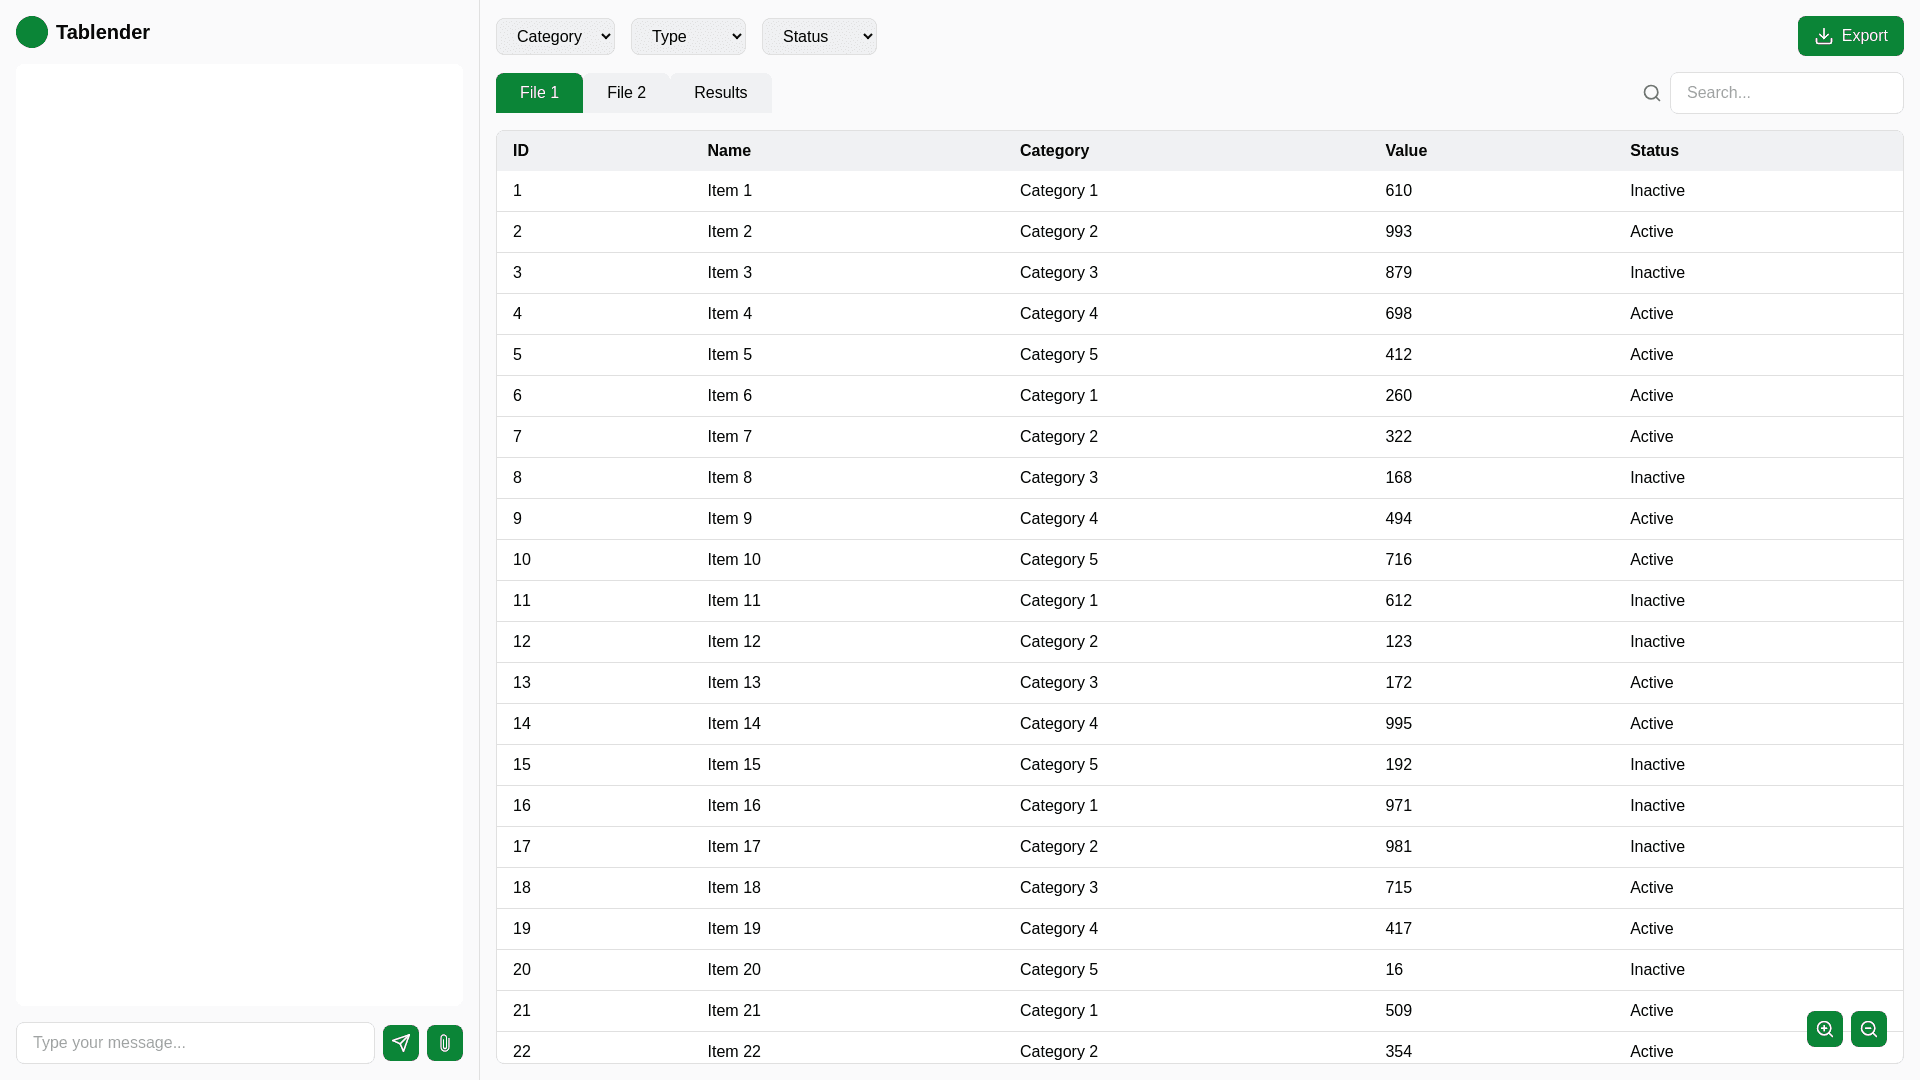1920x1080 pixels.
Task: Open the Results tab
Action: coord(720,93)
